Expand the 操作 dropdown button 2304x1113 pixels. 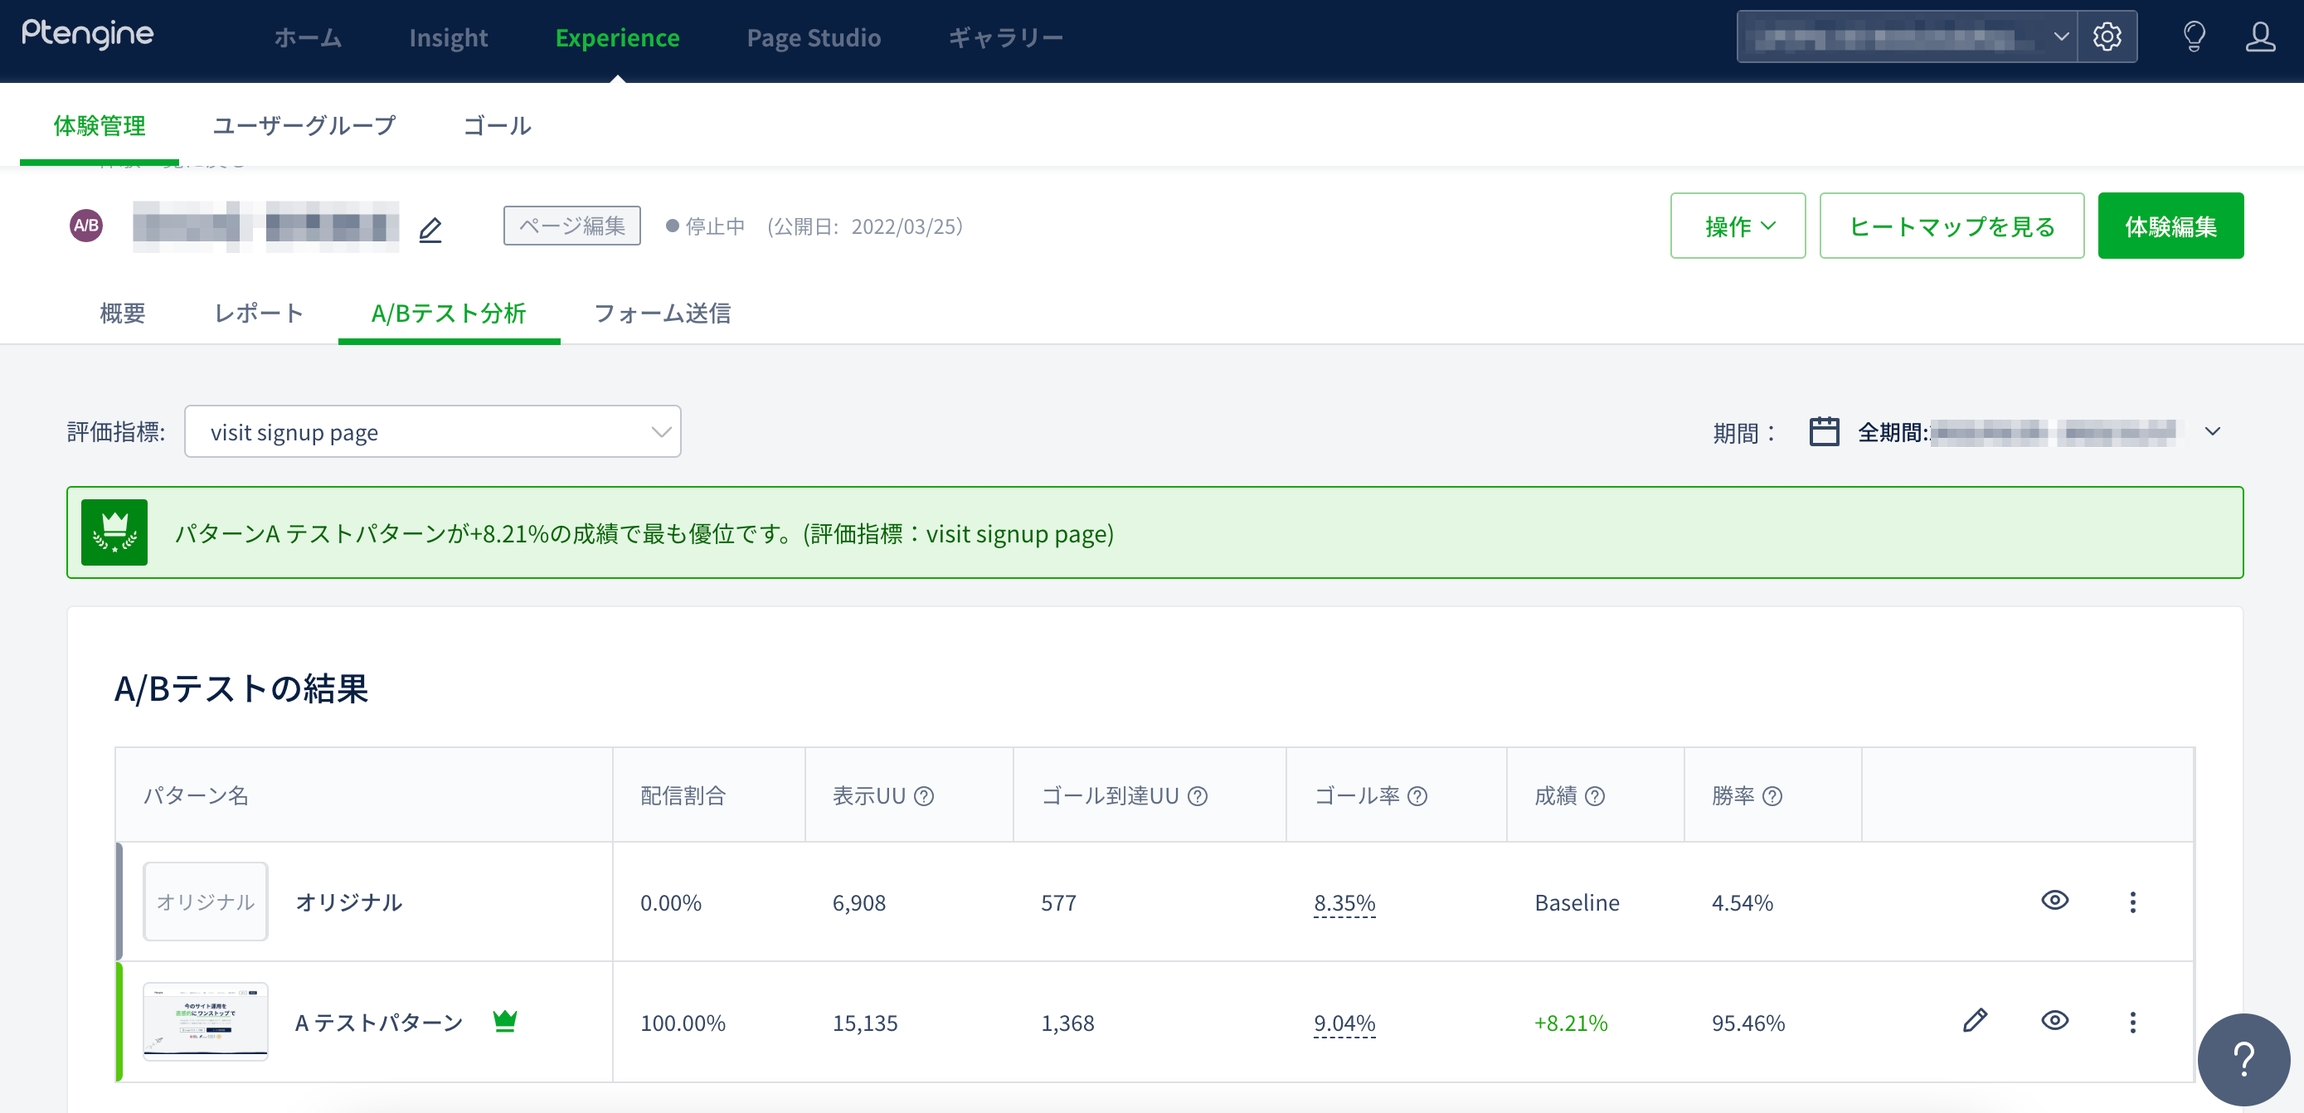(1737, 226)
